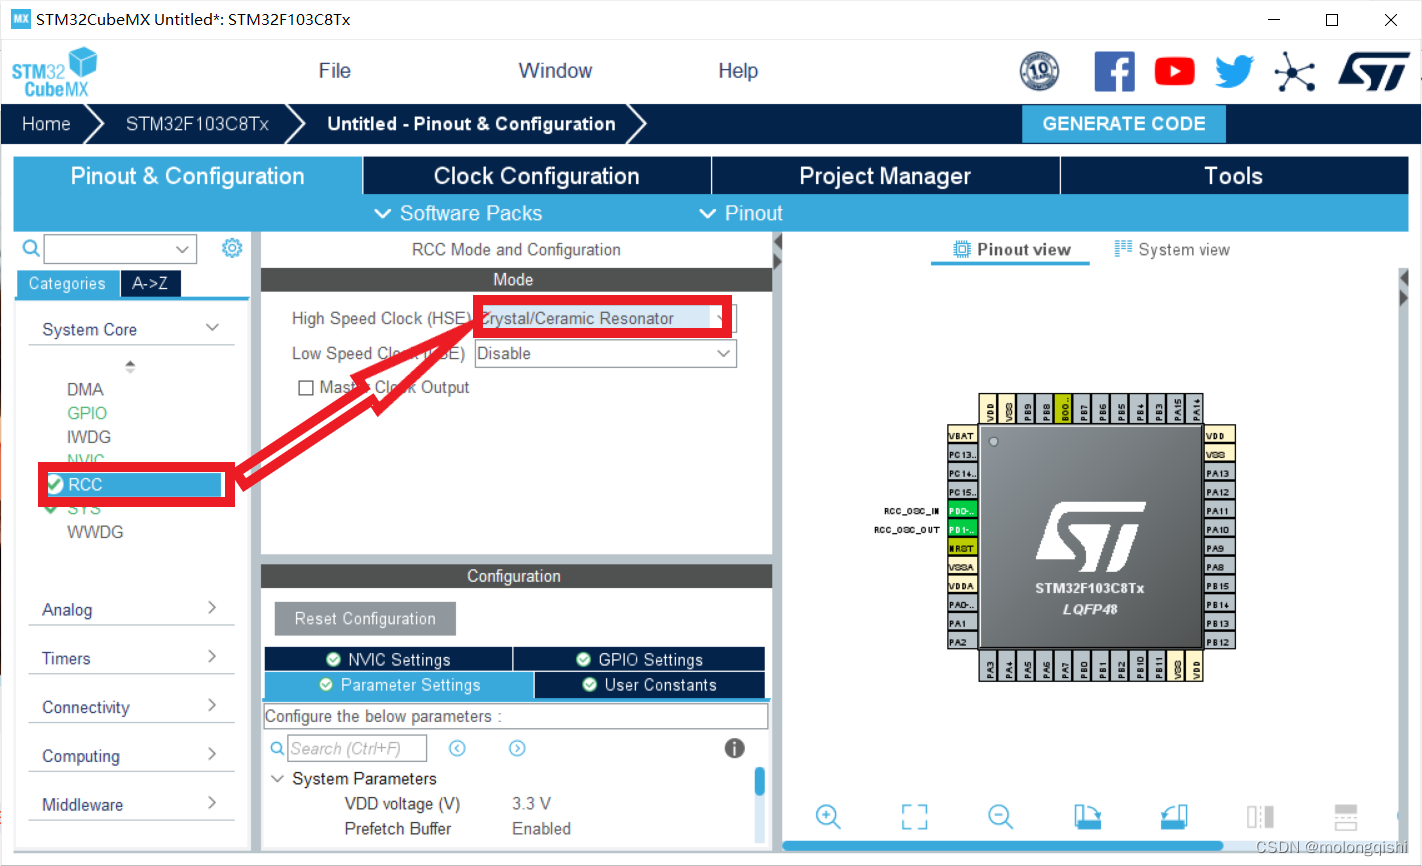Open the Window menu
Screen dimensions: 1422x866
click(x=555, y=71)
